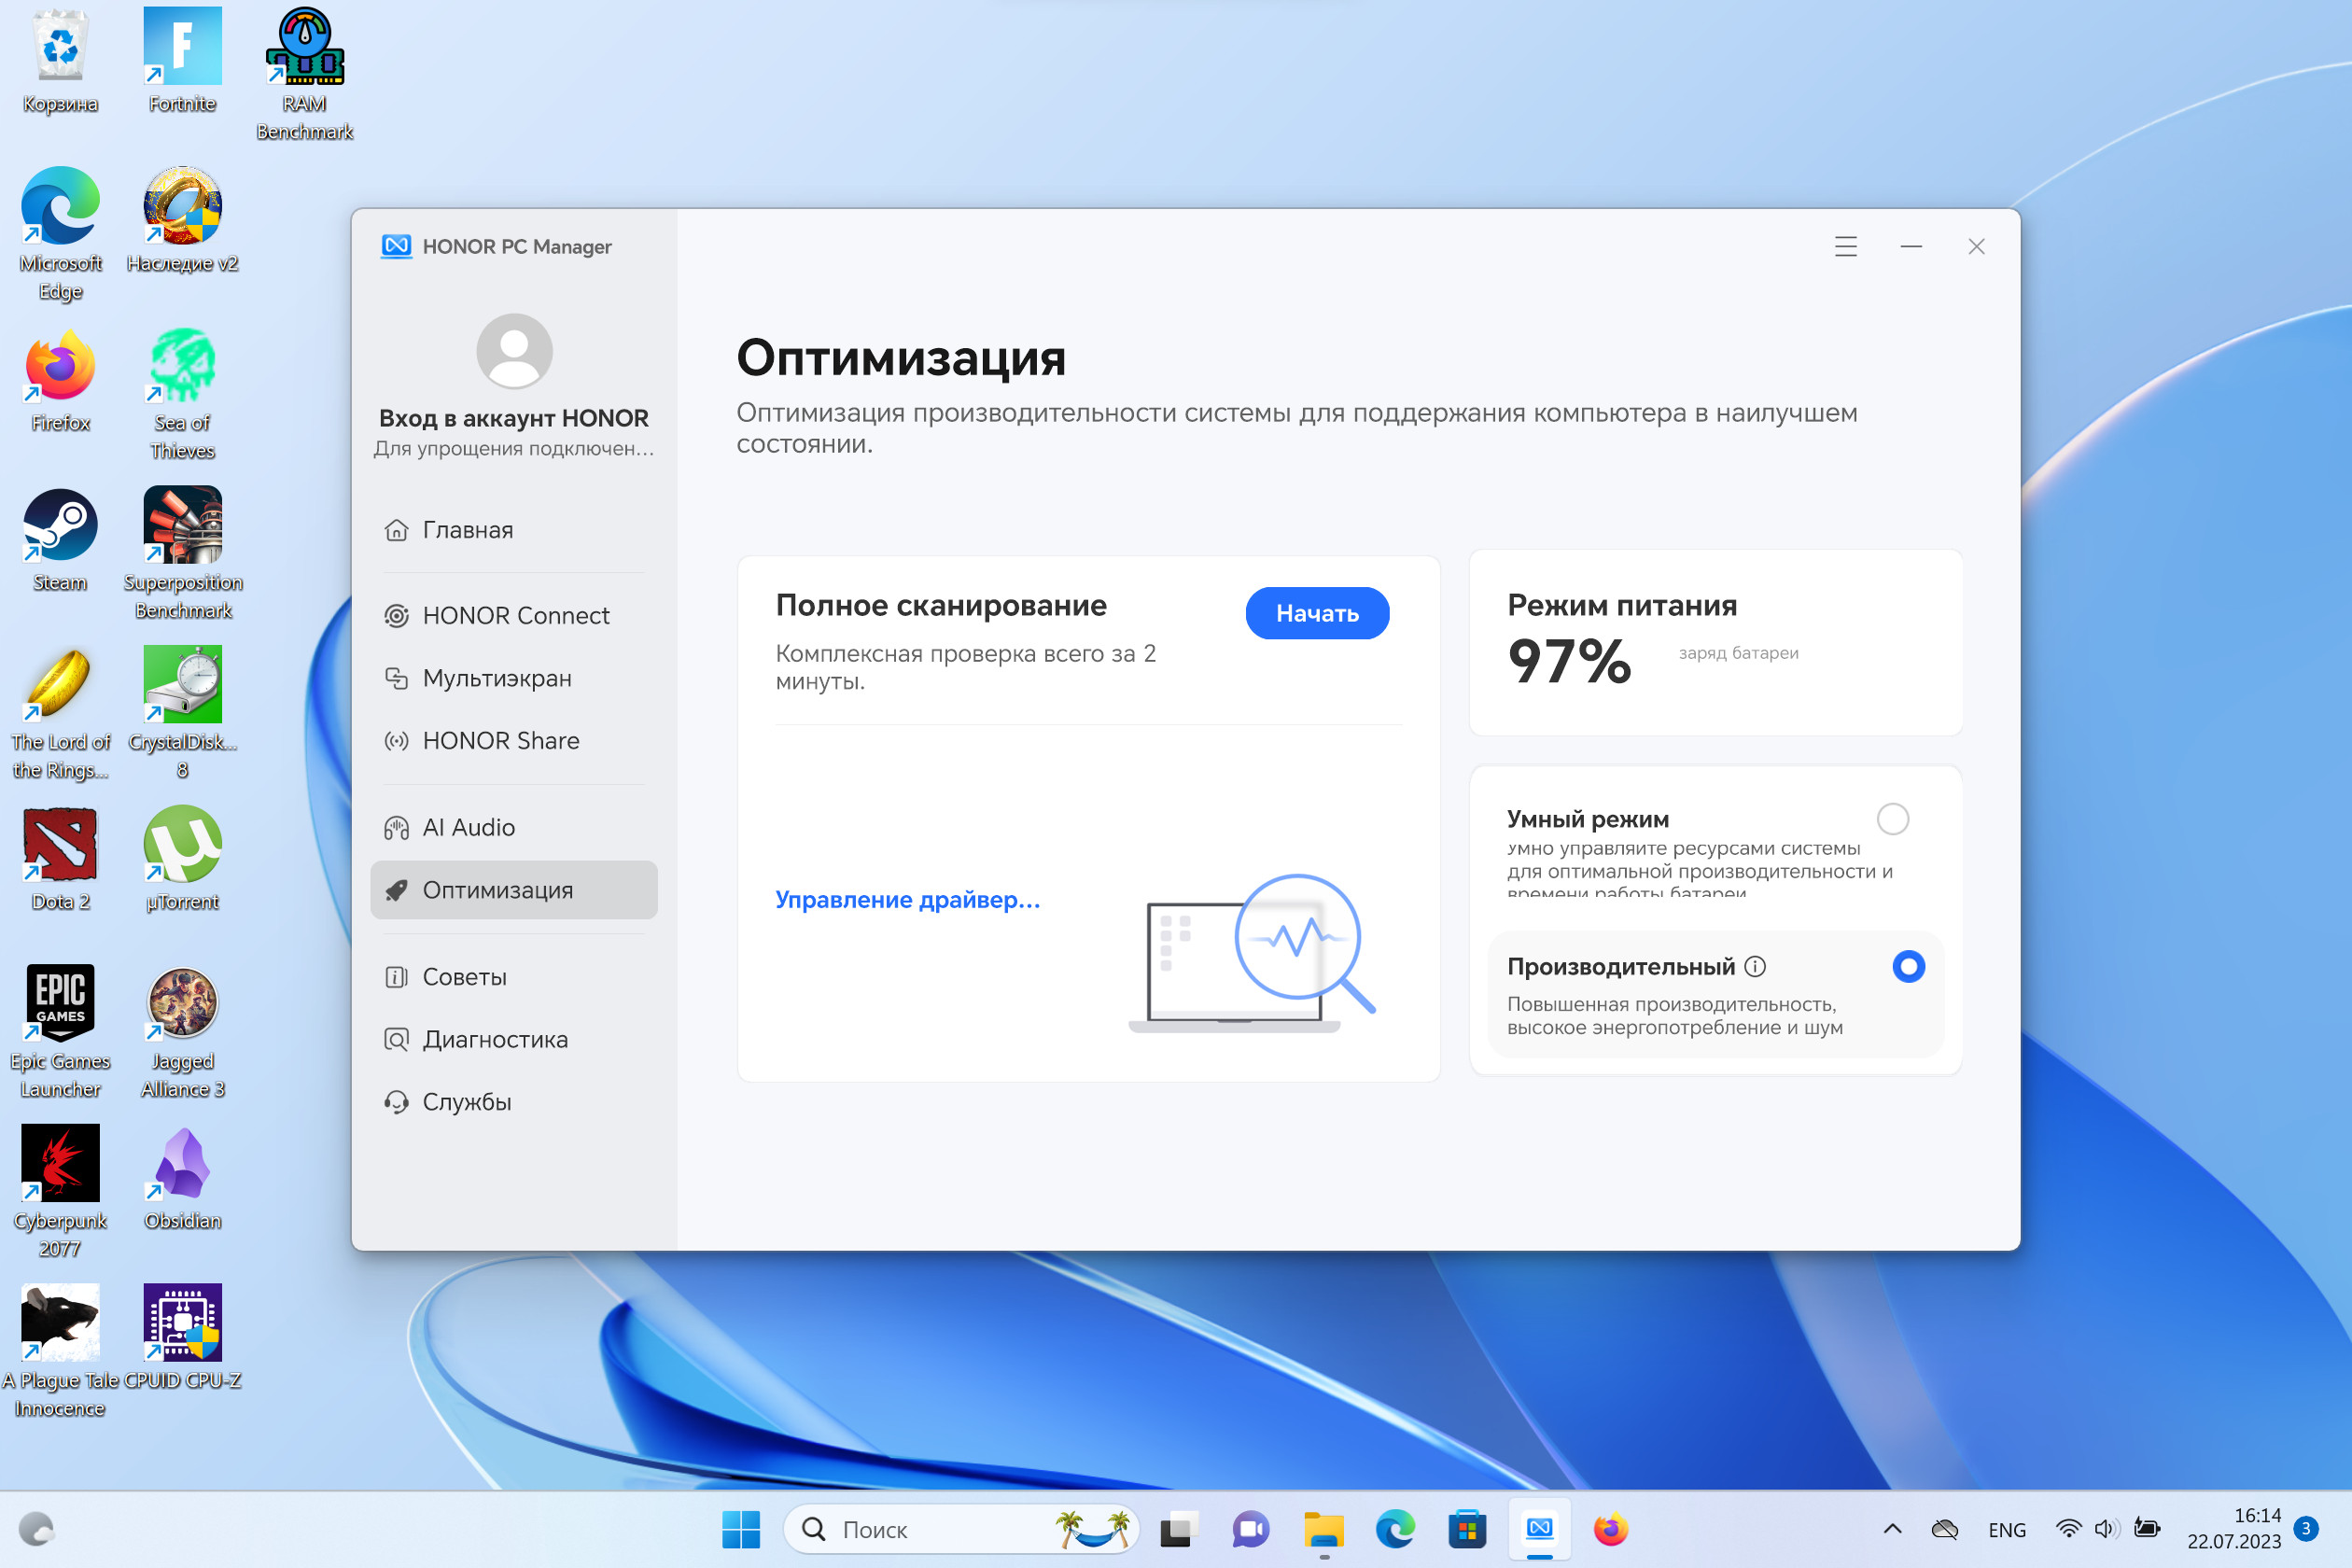Viewport: 2352px width, 1568px height.
Task: Select Оптимизация in the sidebar
Action: click(513, 890)
